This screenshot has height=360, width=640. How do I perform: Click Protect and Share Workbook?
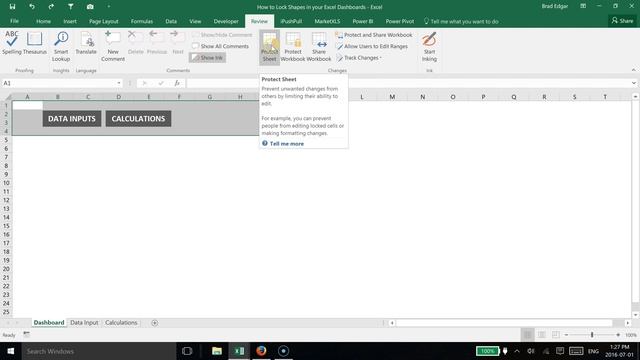[x=374, y=35]
